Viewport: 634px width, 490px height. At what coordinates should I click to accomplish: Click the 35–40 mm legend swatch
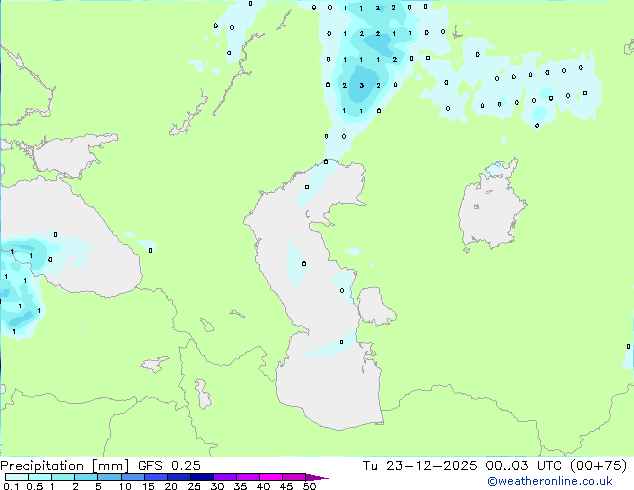(247, 477)
